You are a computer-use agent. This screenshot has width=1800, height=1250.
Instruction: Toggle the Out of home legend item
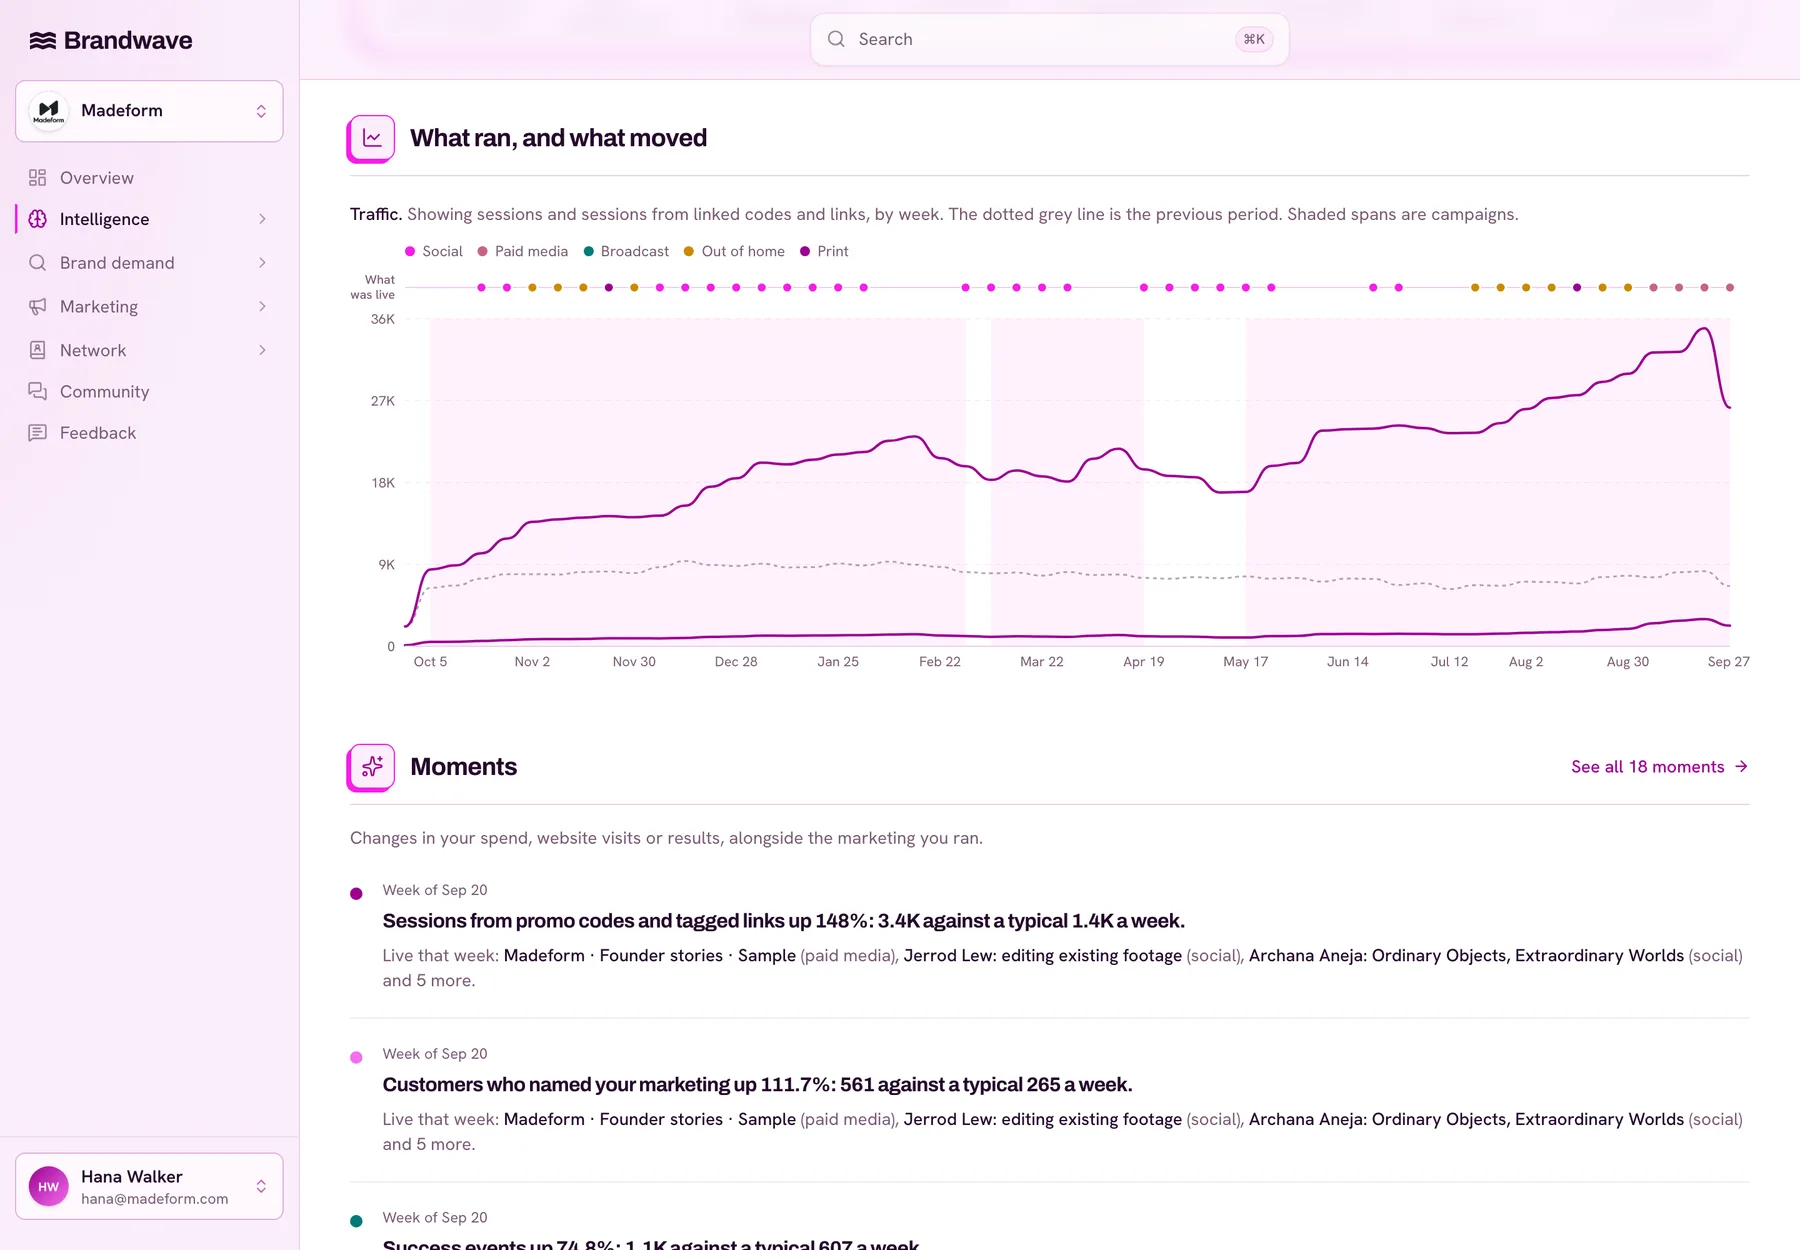coord(734,252)
